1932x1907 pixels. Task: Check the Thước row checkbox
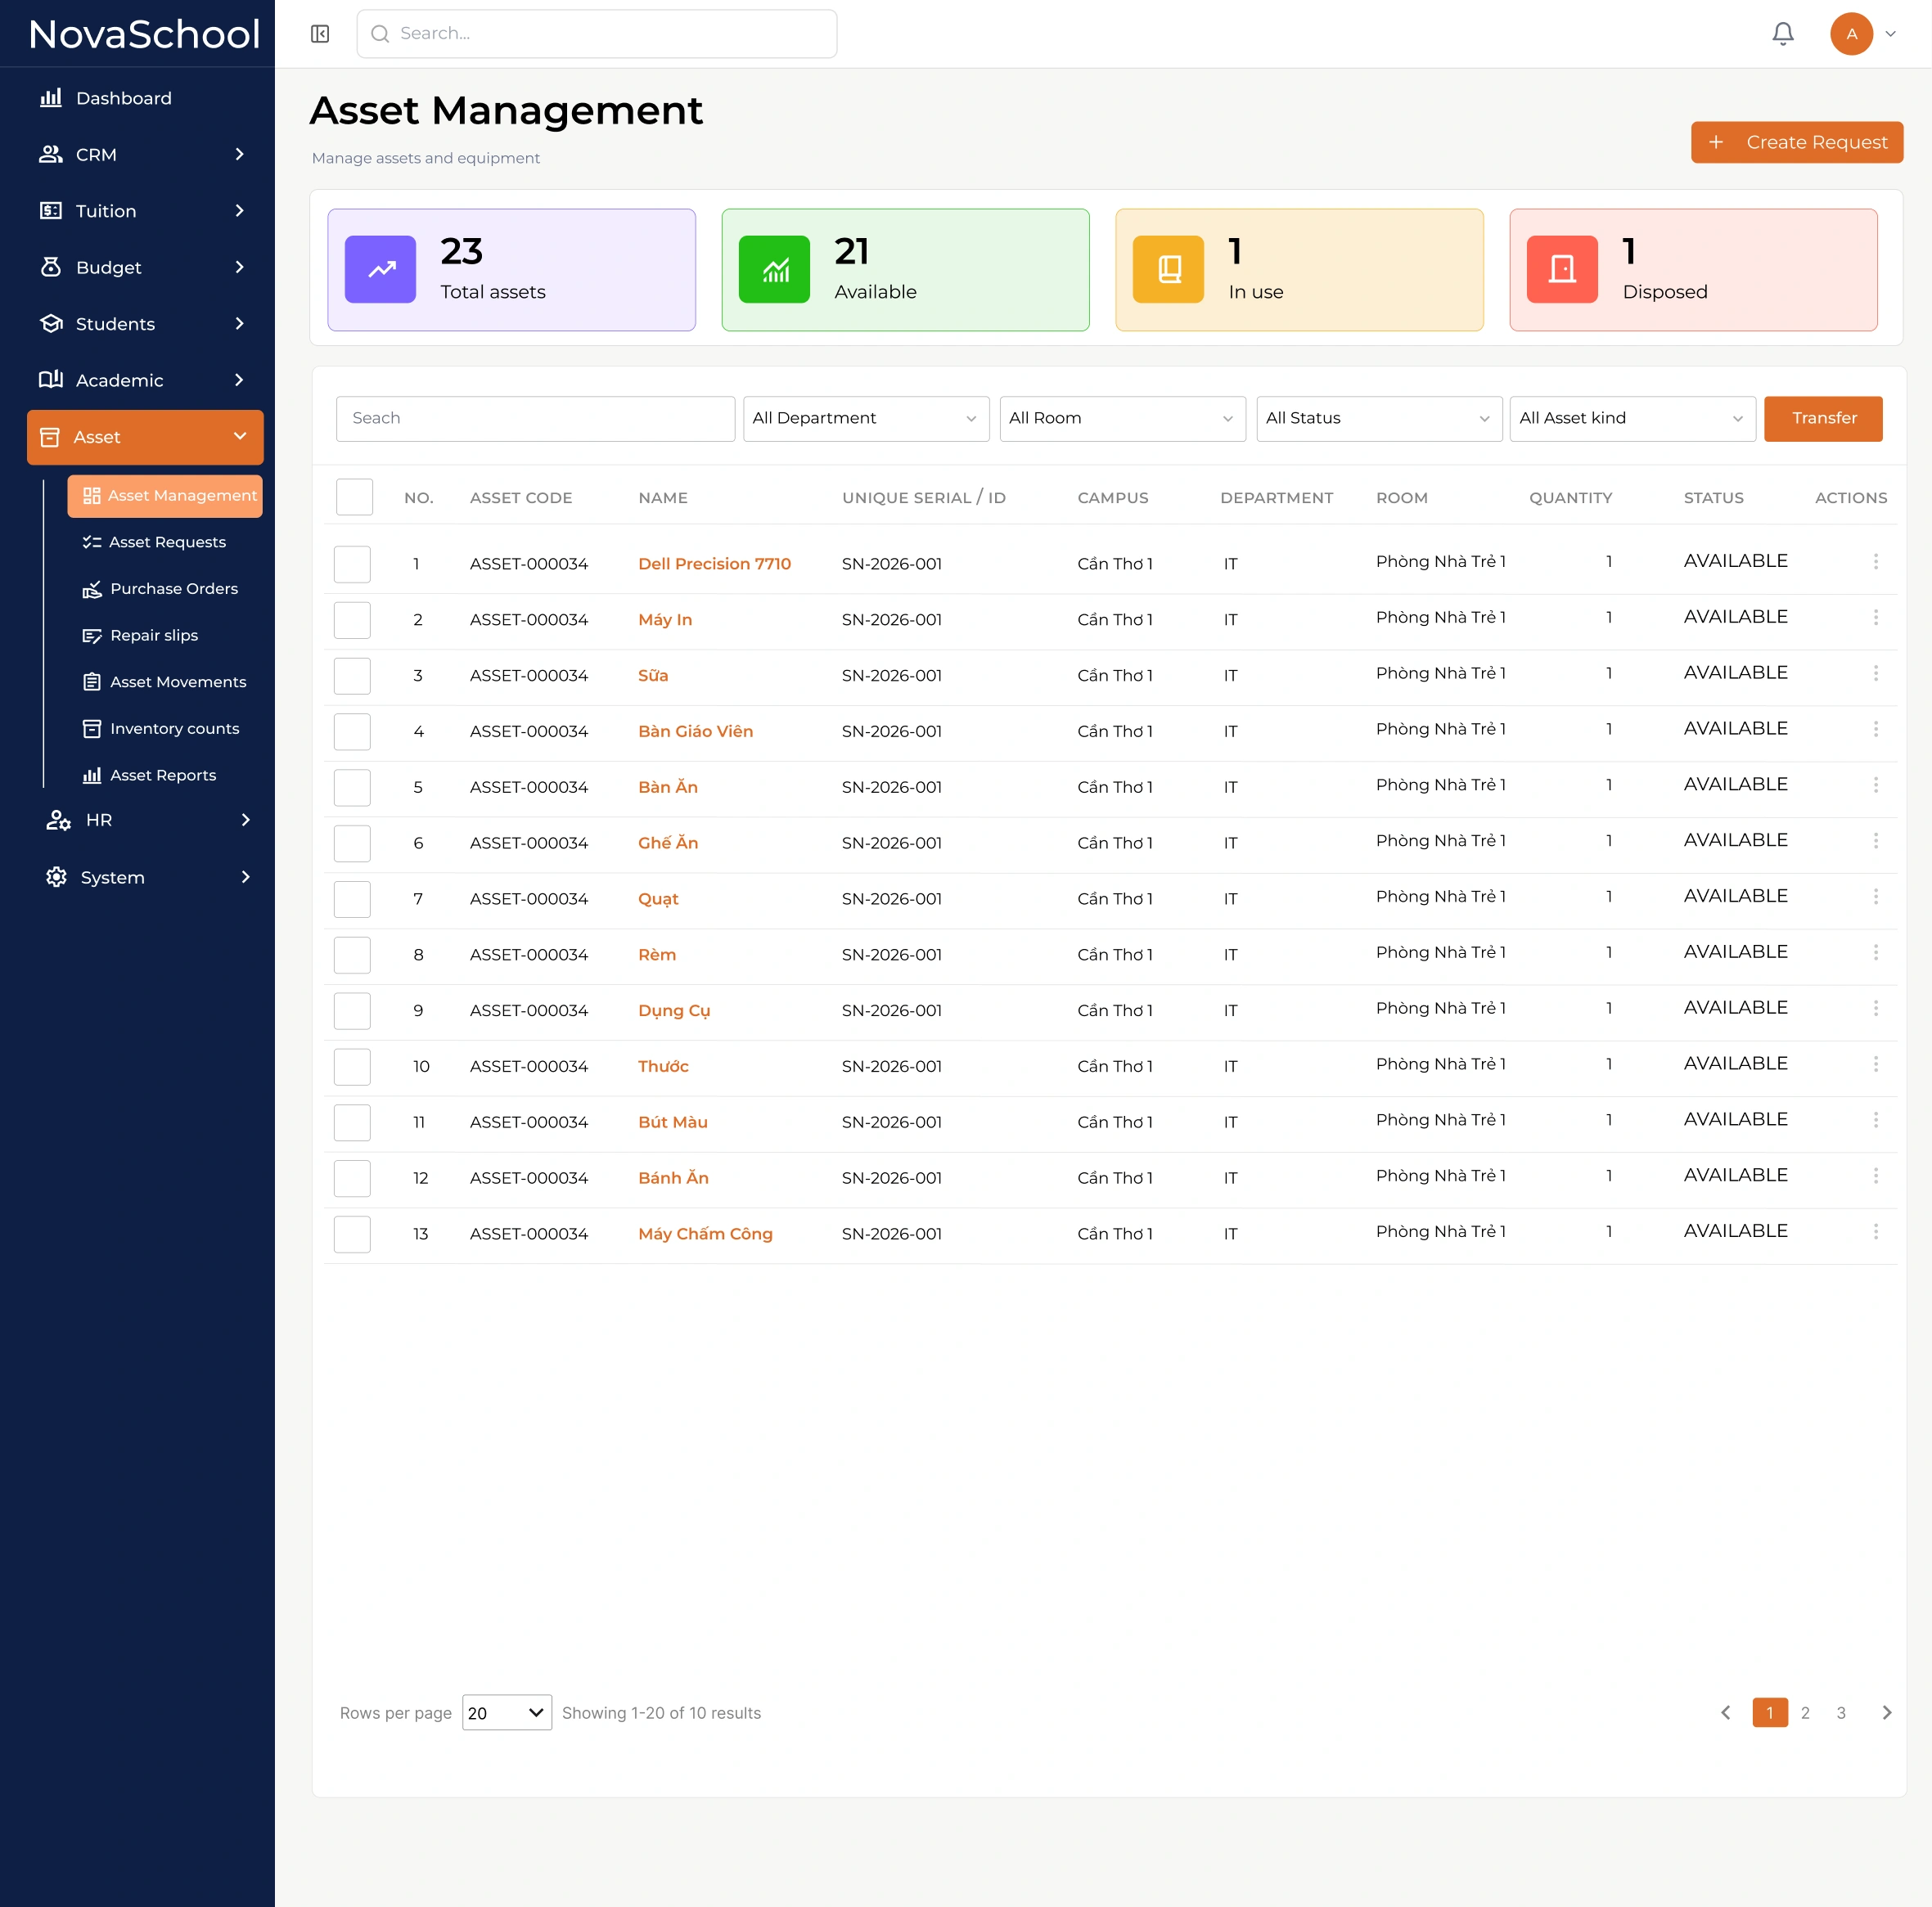(x=352, y=1067)
